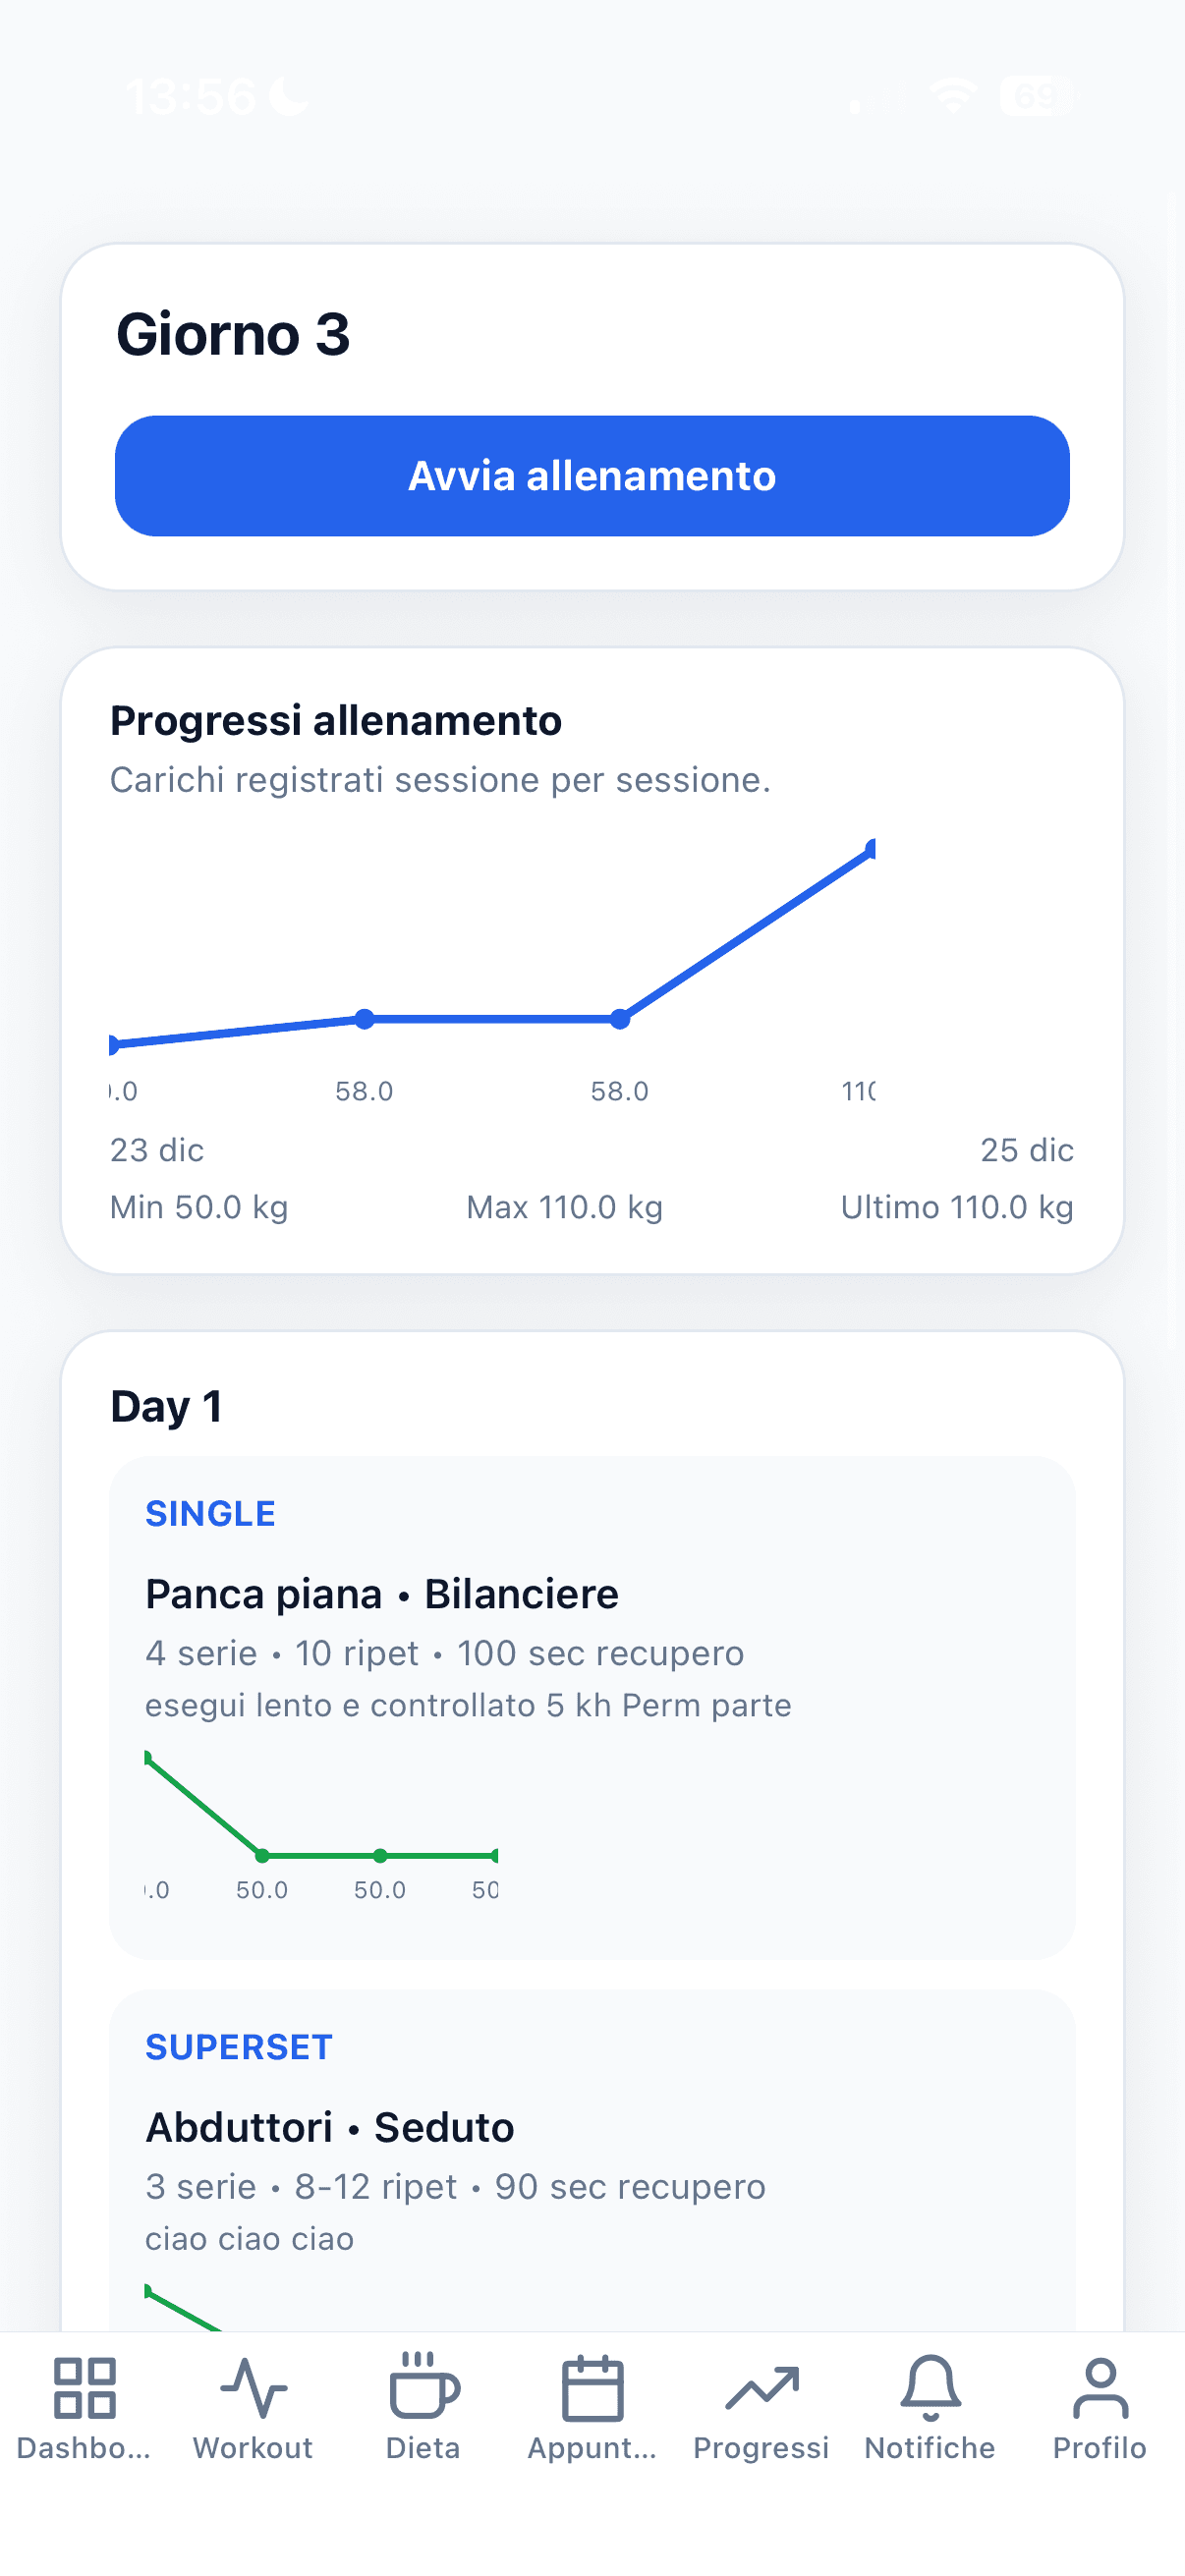Open the Profilo person icon

1099,2388
